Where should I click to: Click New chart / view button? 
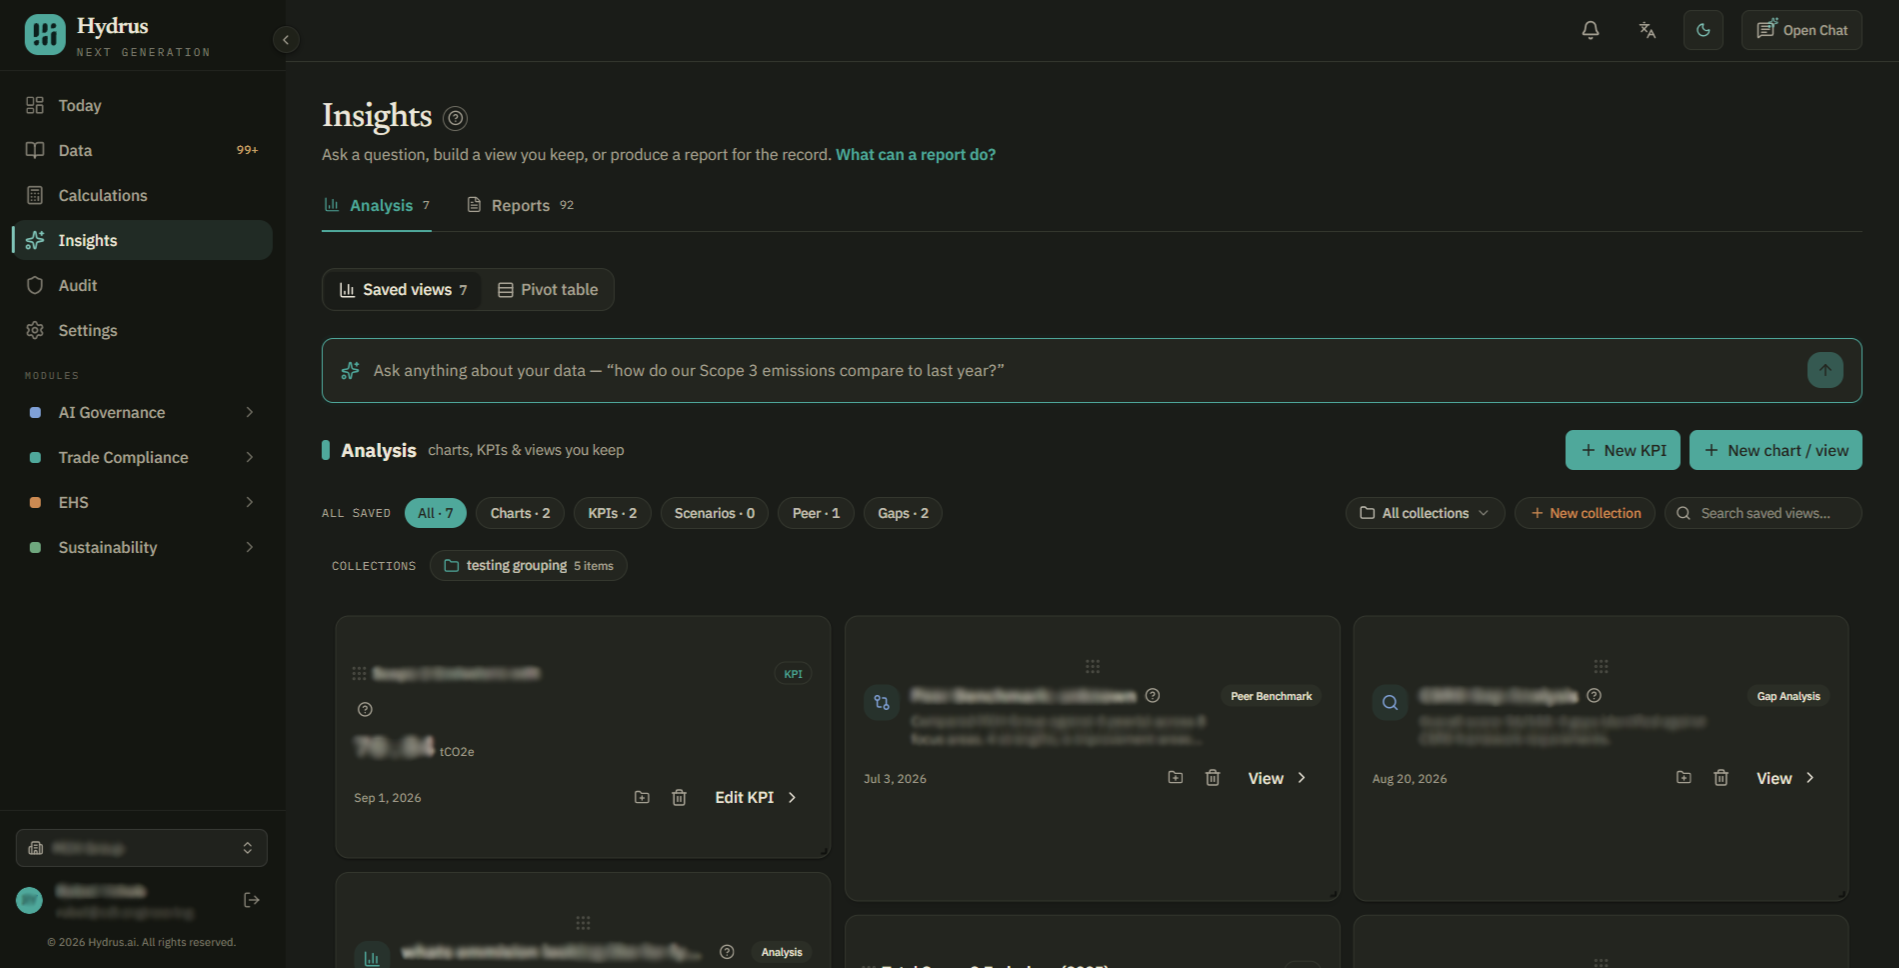click(x=1775, y=450)
